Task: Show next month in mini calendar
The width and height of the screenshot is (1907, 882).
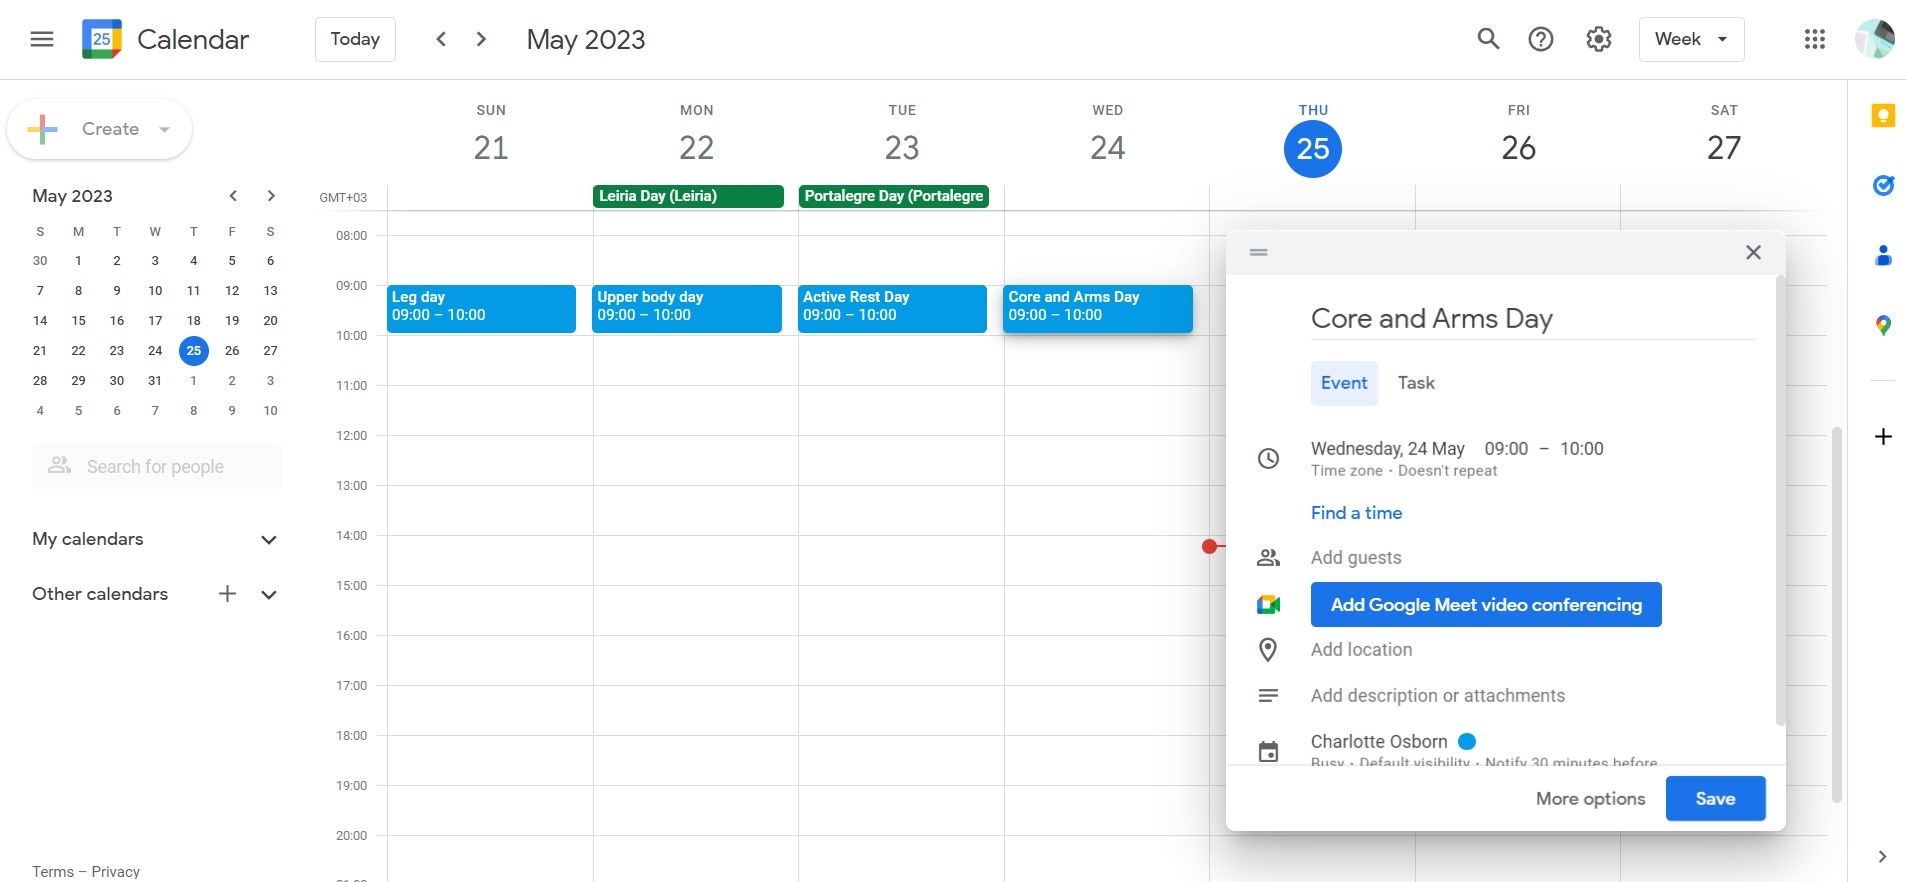Action: [271, 196]
